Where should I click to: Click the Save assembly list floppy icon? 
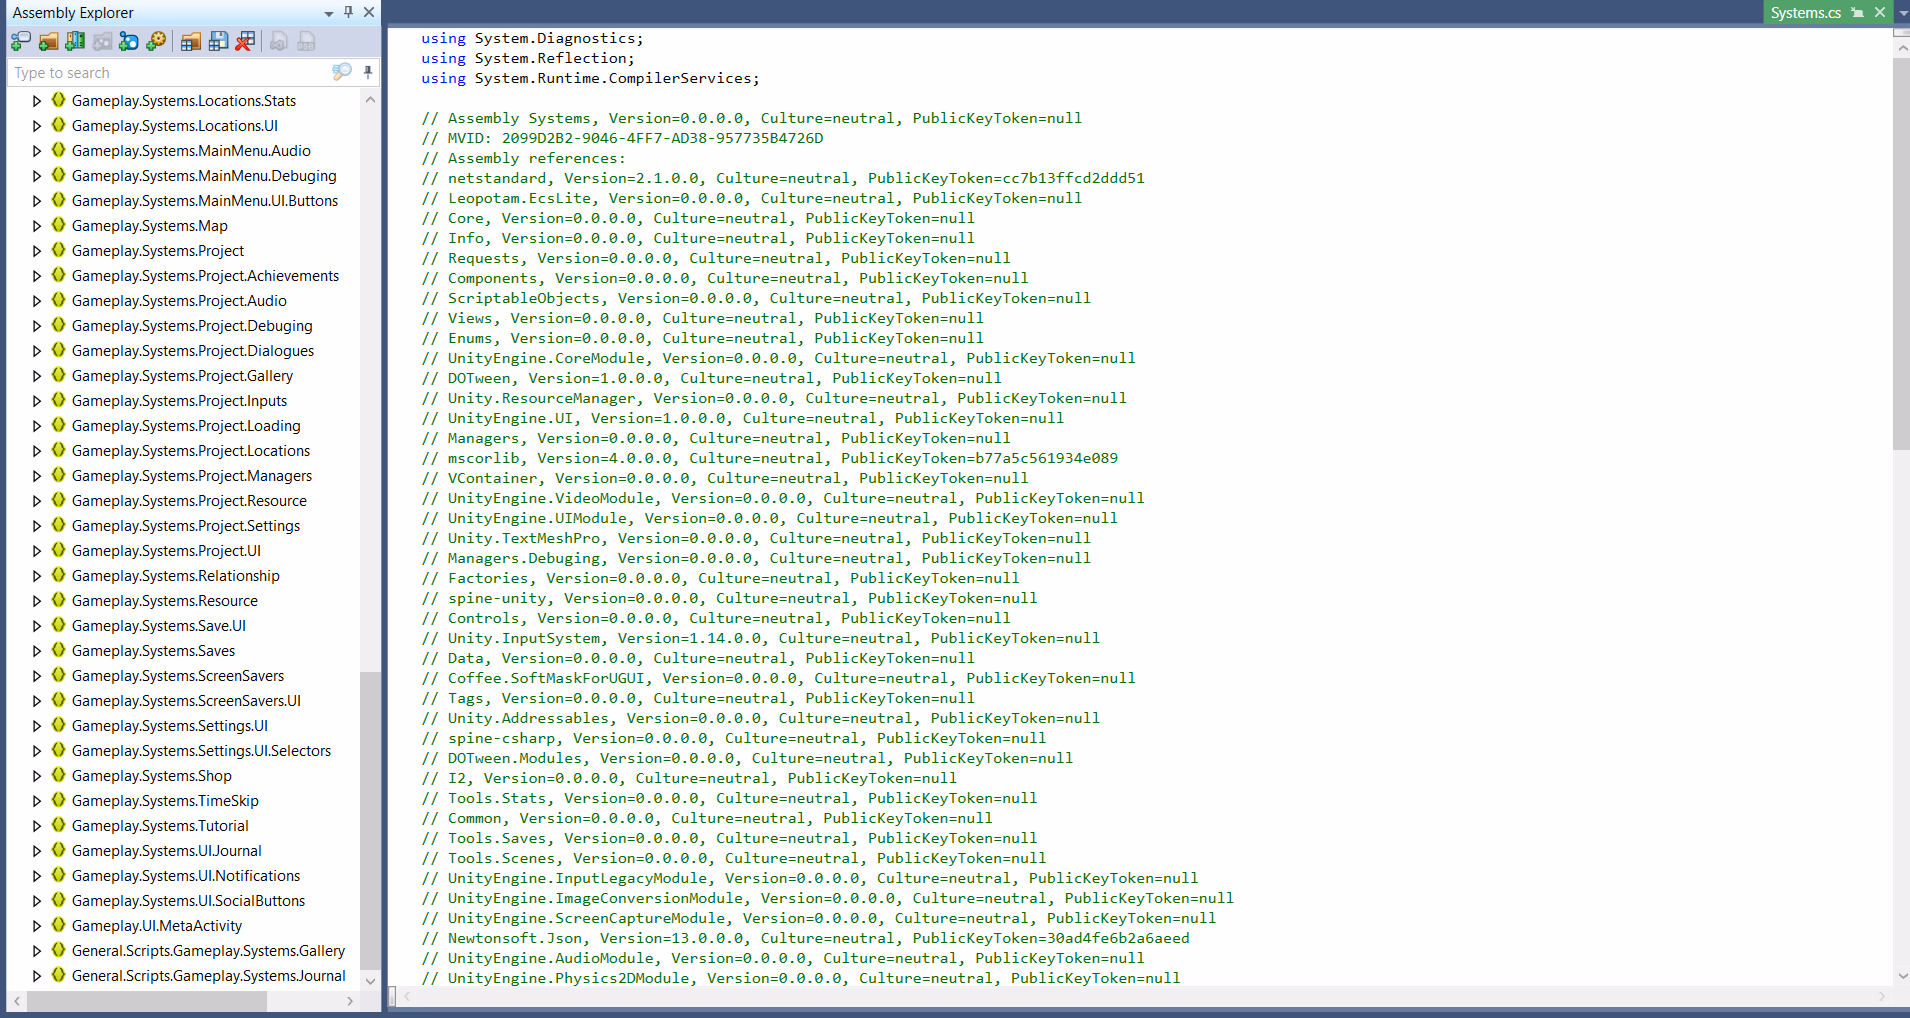click(x=218, y=41)
